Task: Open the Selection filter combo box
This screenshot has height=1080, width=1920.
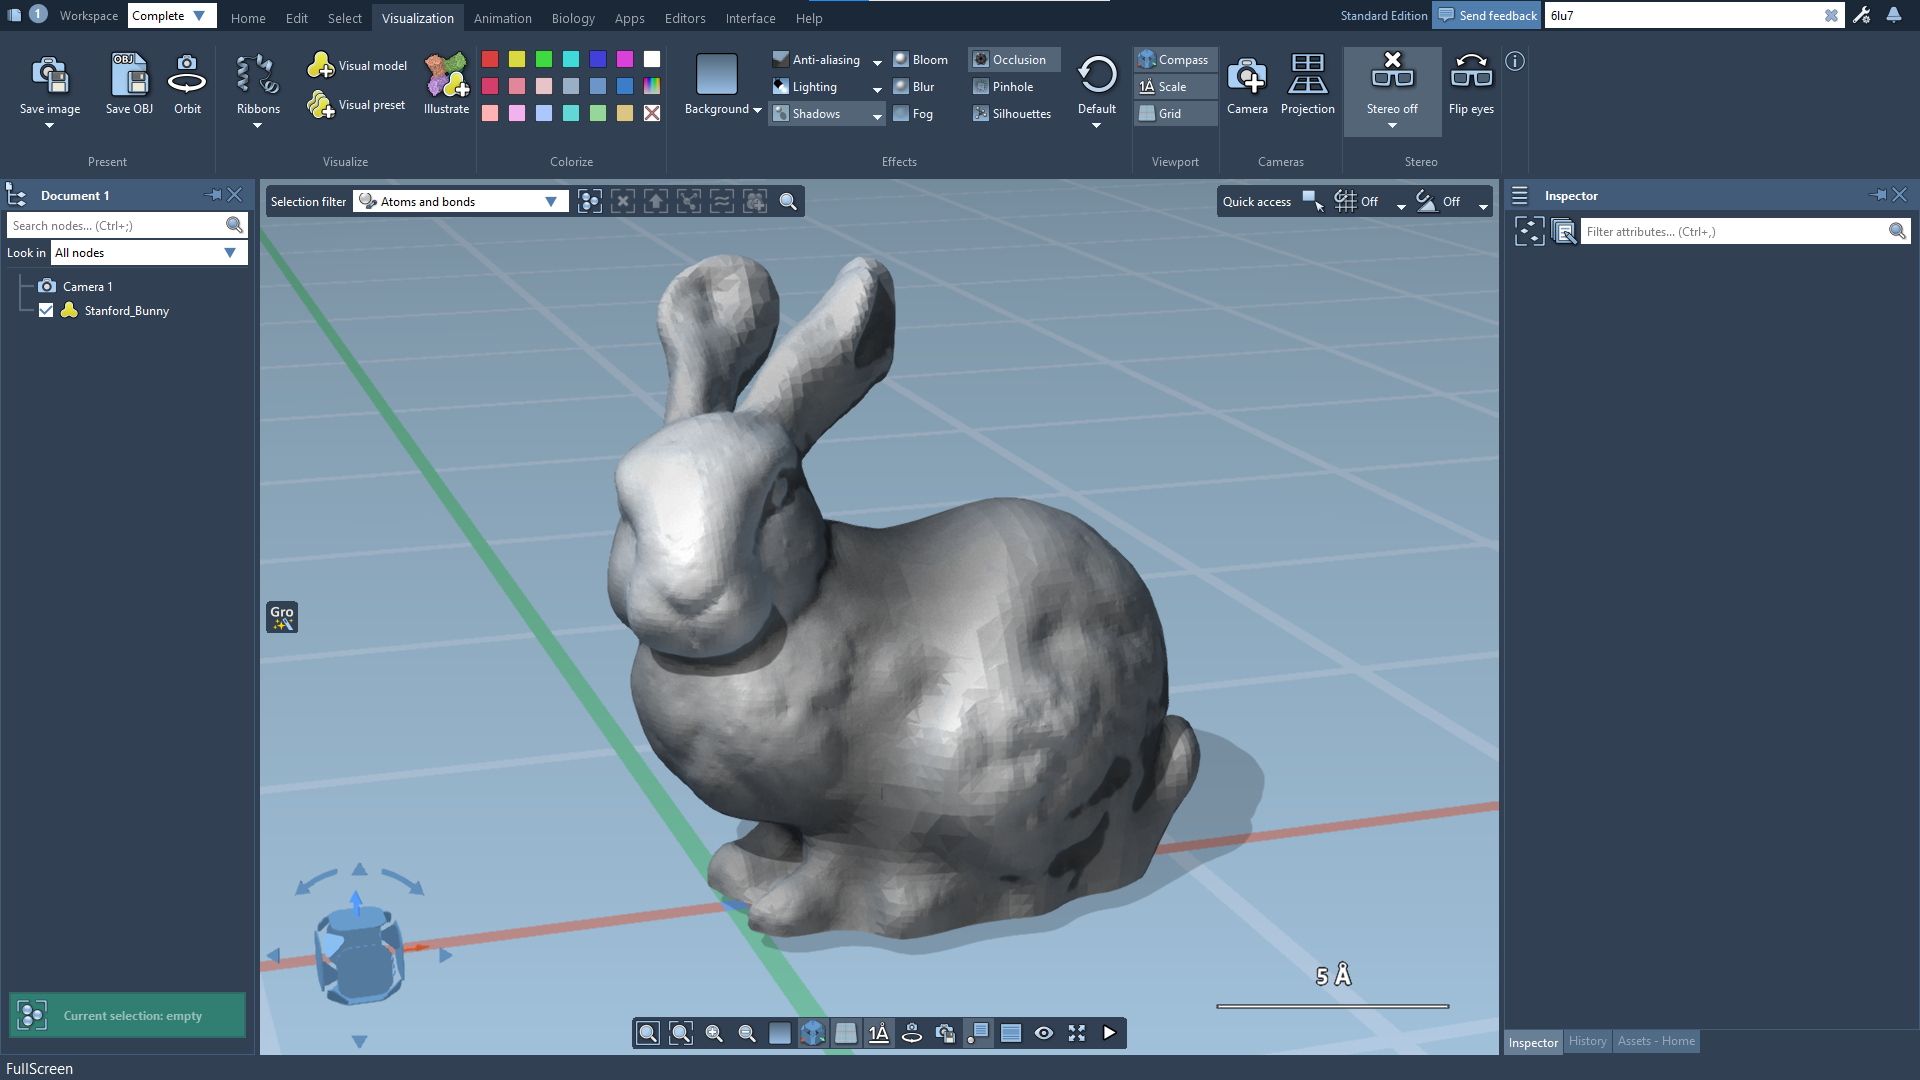Action: click(x=460, y=202)
